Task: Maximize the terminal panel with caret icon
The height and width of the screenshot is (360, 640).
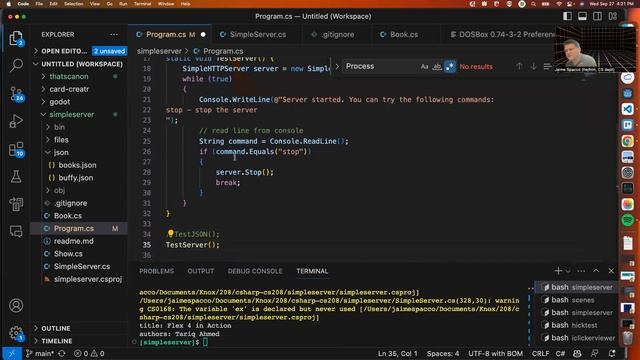Action: pos(596,271)
